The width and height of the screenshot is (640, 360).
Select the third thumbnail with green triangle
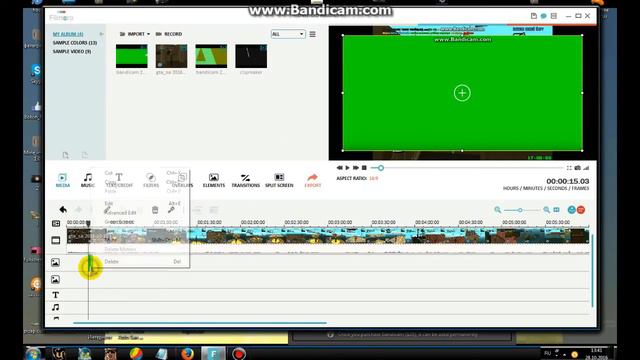click(x=211, y=56)
